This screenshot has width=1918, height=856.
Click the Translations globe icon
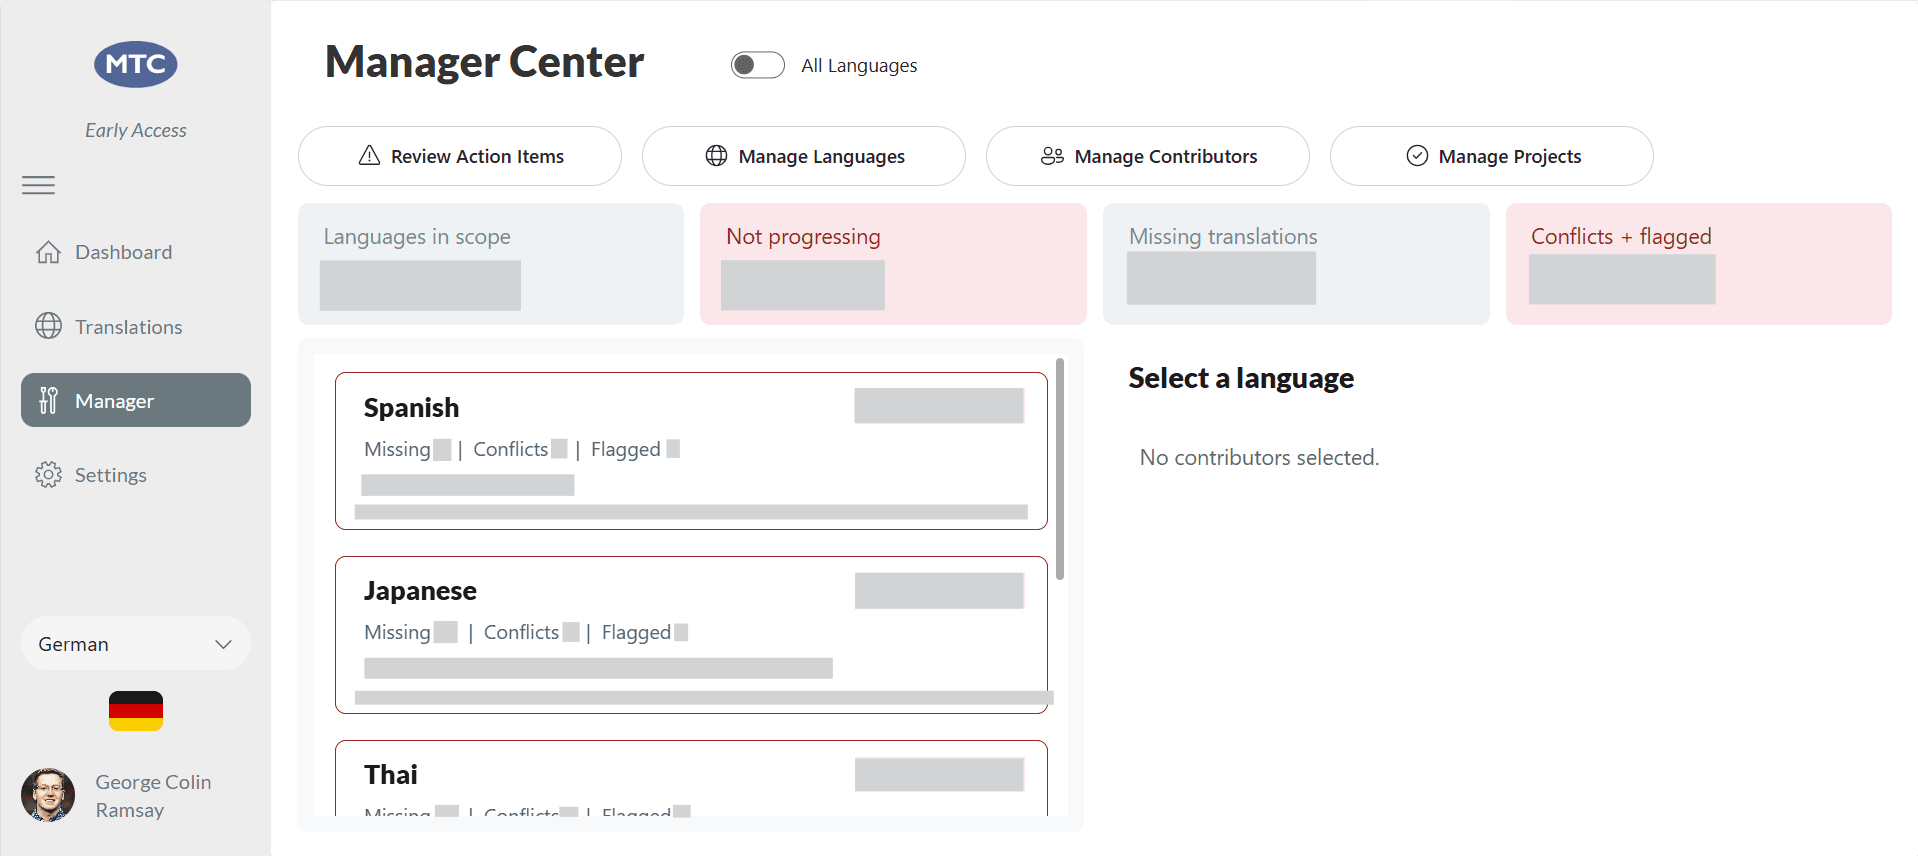tap(48, 326)
